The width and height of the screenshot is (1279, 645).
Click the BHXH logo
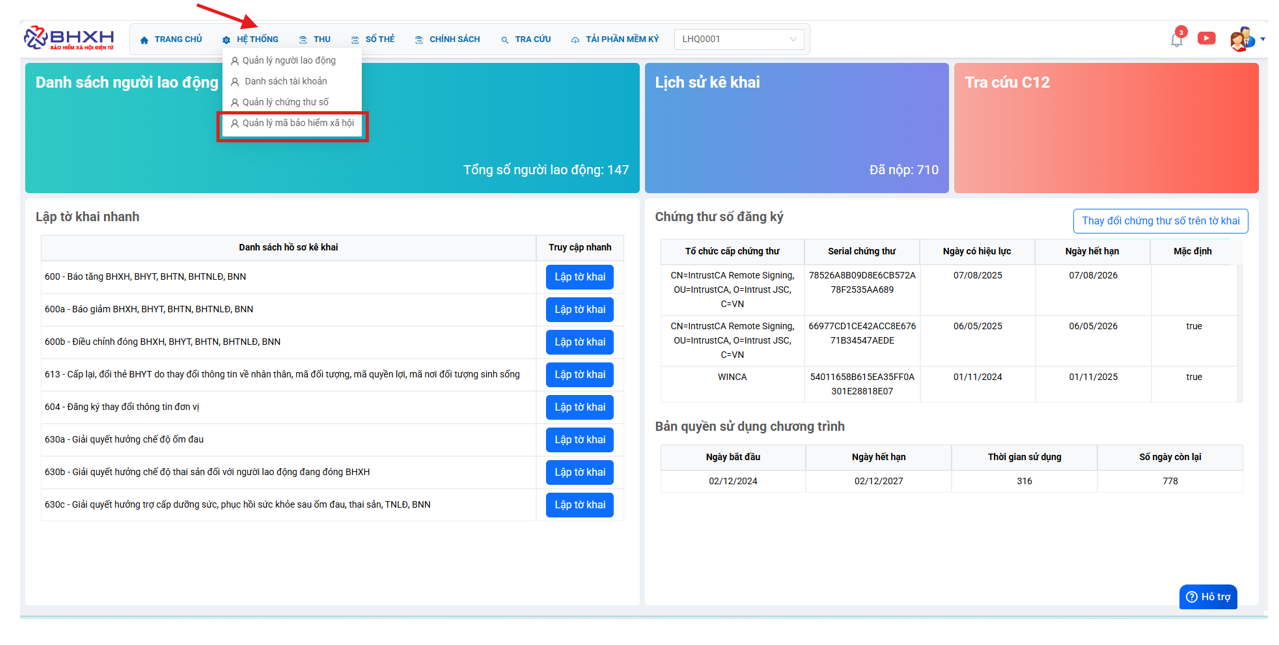point(68,38)
